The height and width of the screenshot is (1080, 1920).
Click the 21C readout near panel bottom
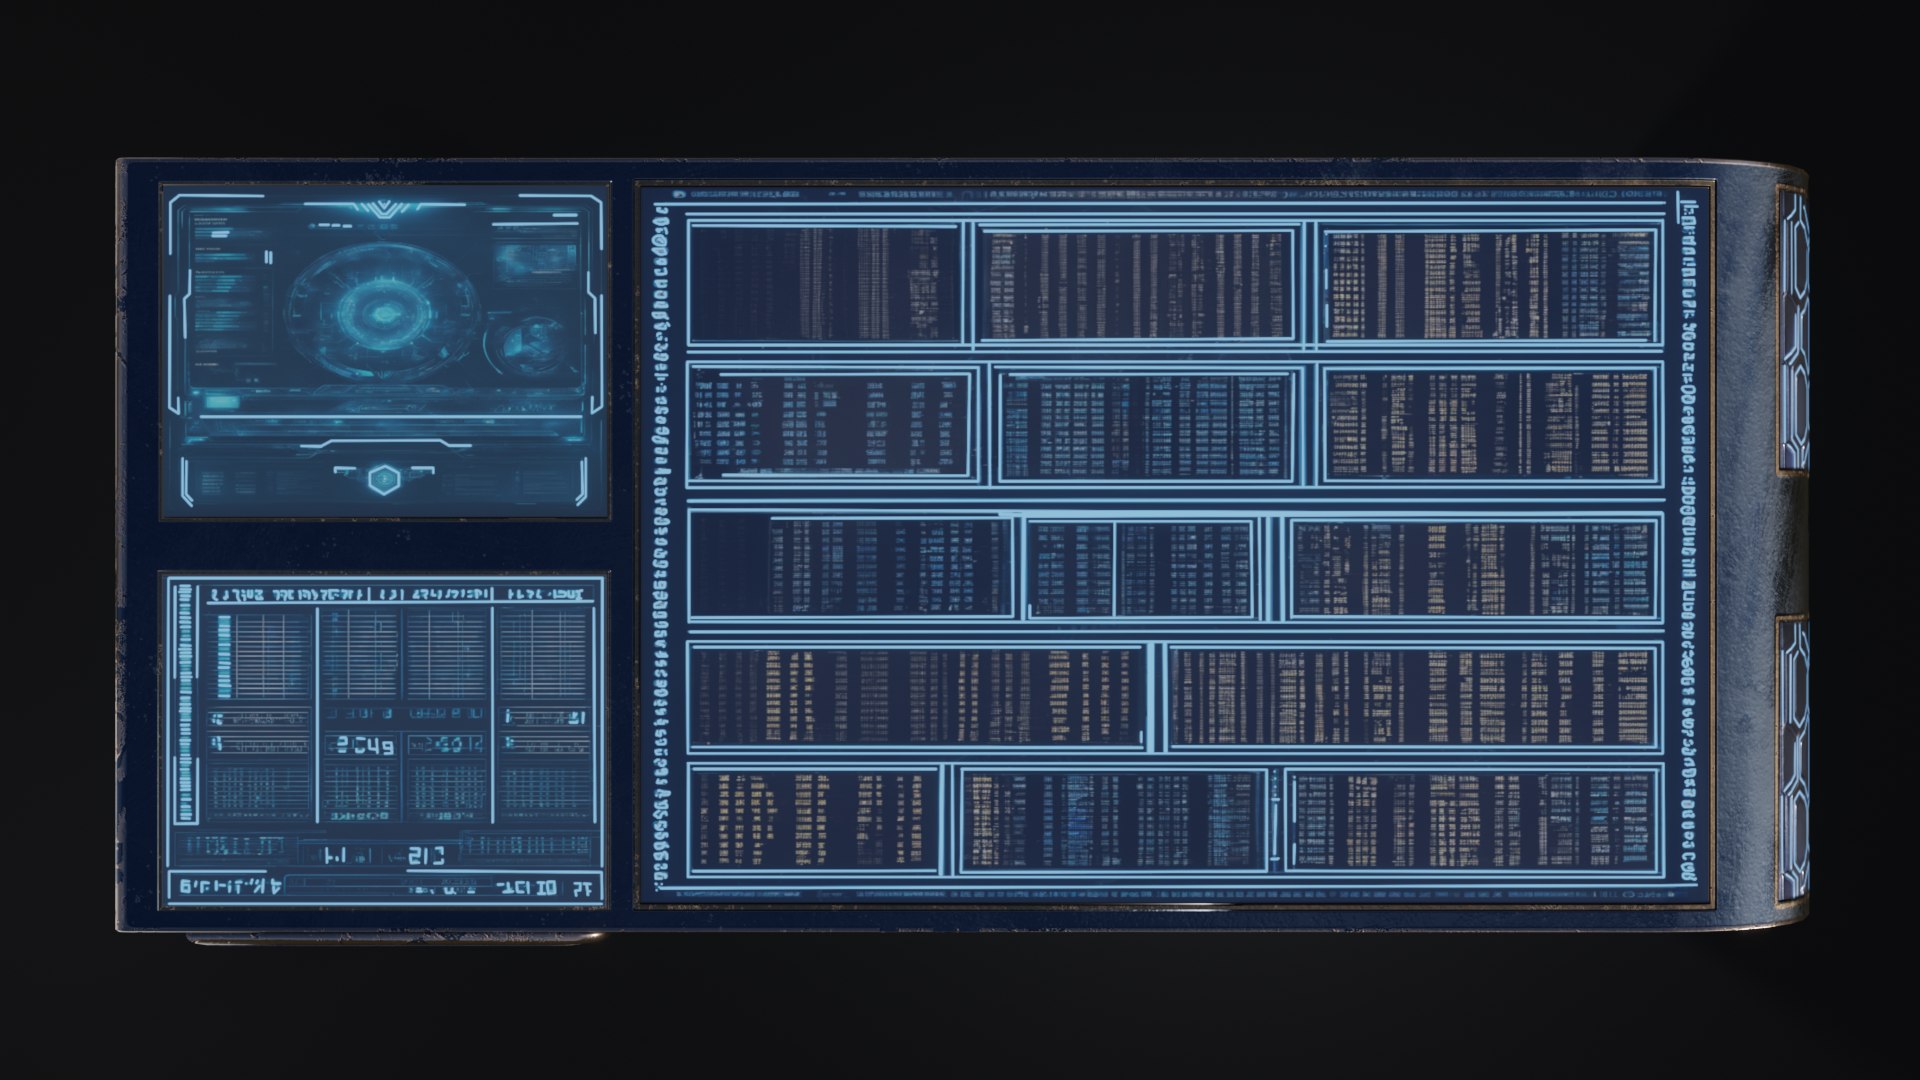click(426, 855)
